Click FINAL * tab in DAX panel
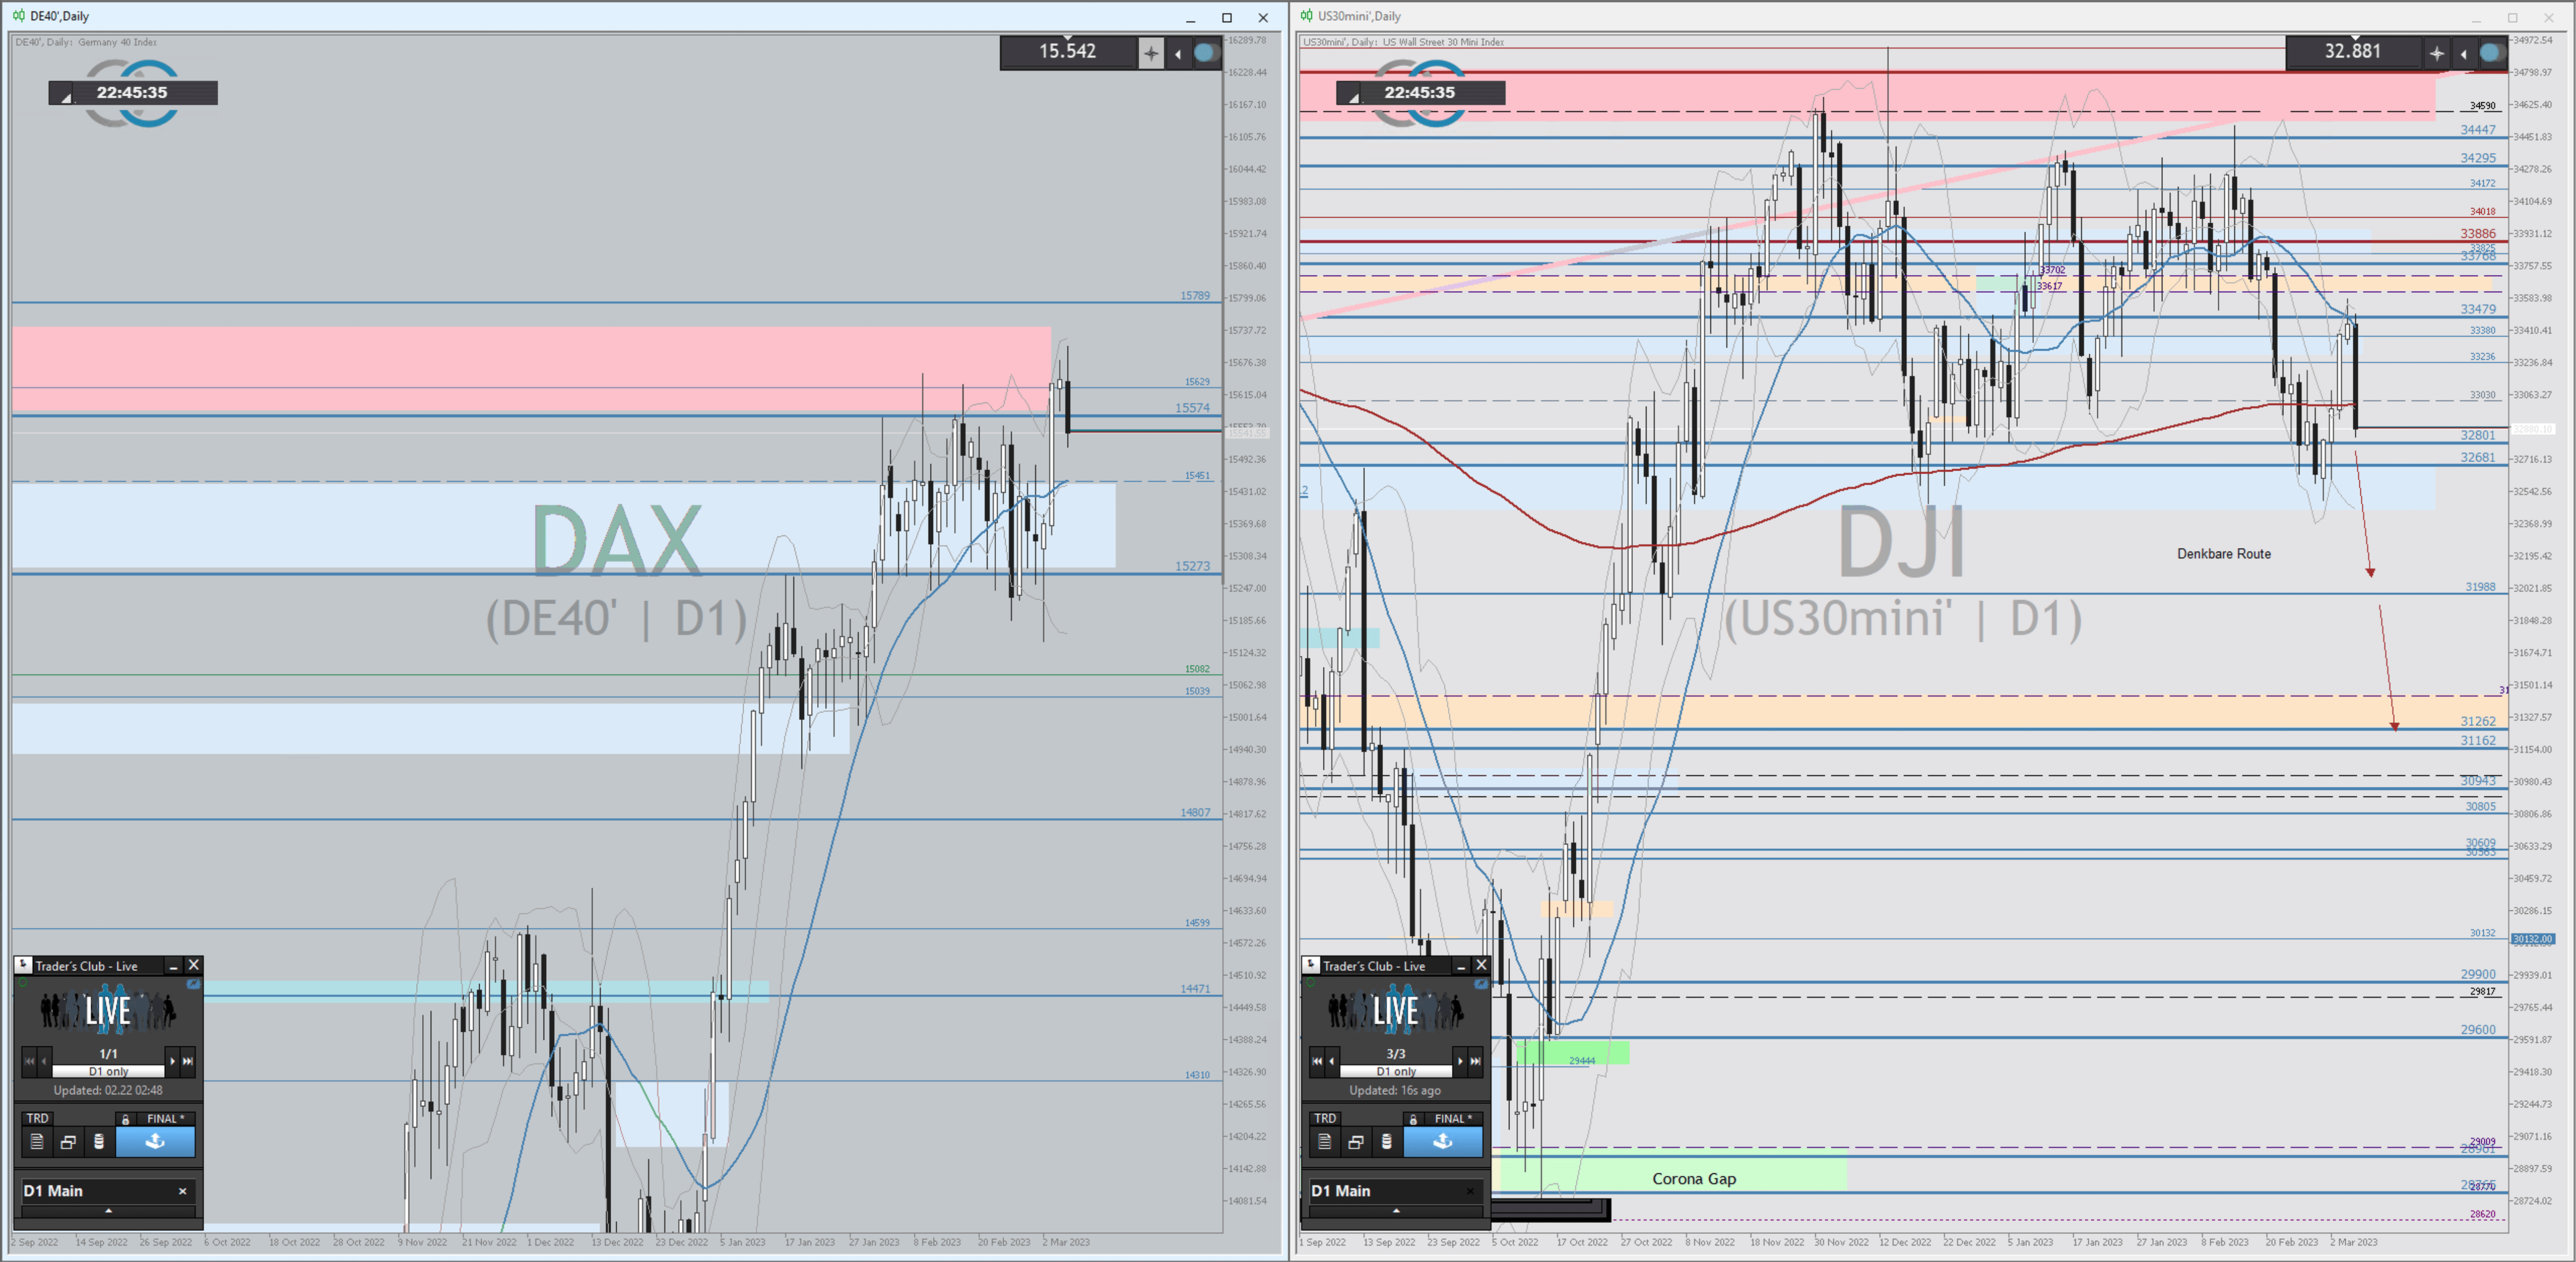 pos(165,1119)
